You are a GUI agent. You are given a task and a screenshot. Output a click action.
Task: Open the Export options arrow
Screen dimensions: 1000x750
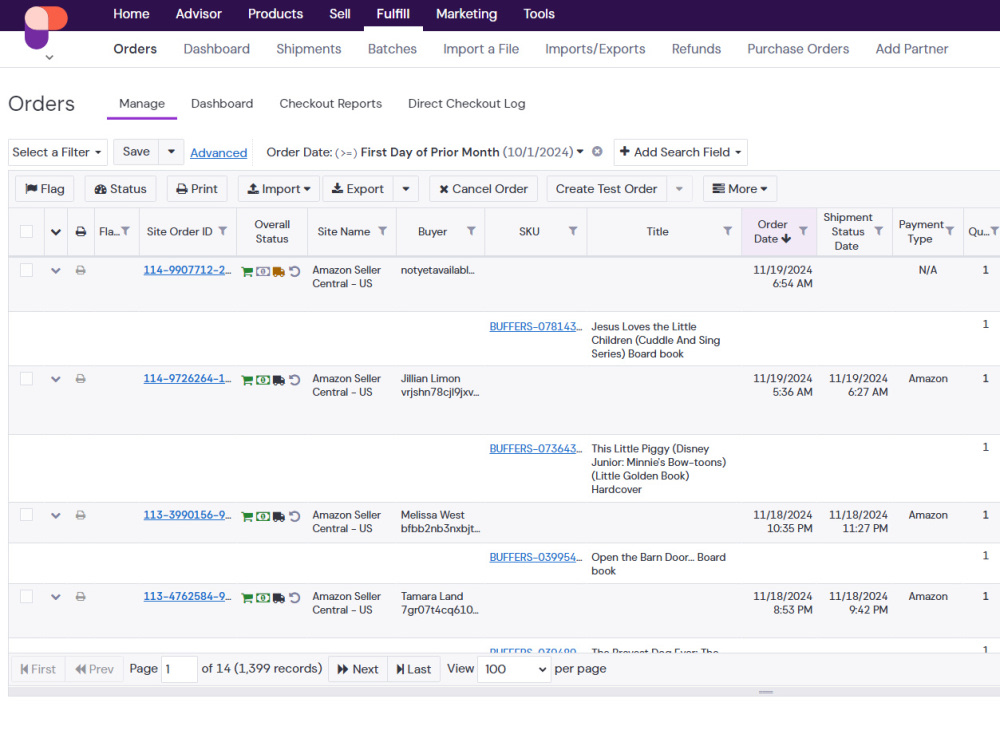pos(406,189)
